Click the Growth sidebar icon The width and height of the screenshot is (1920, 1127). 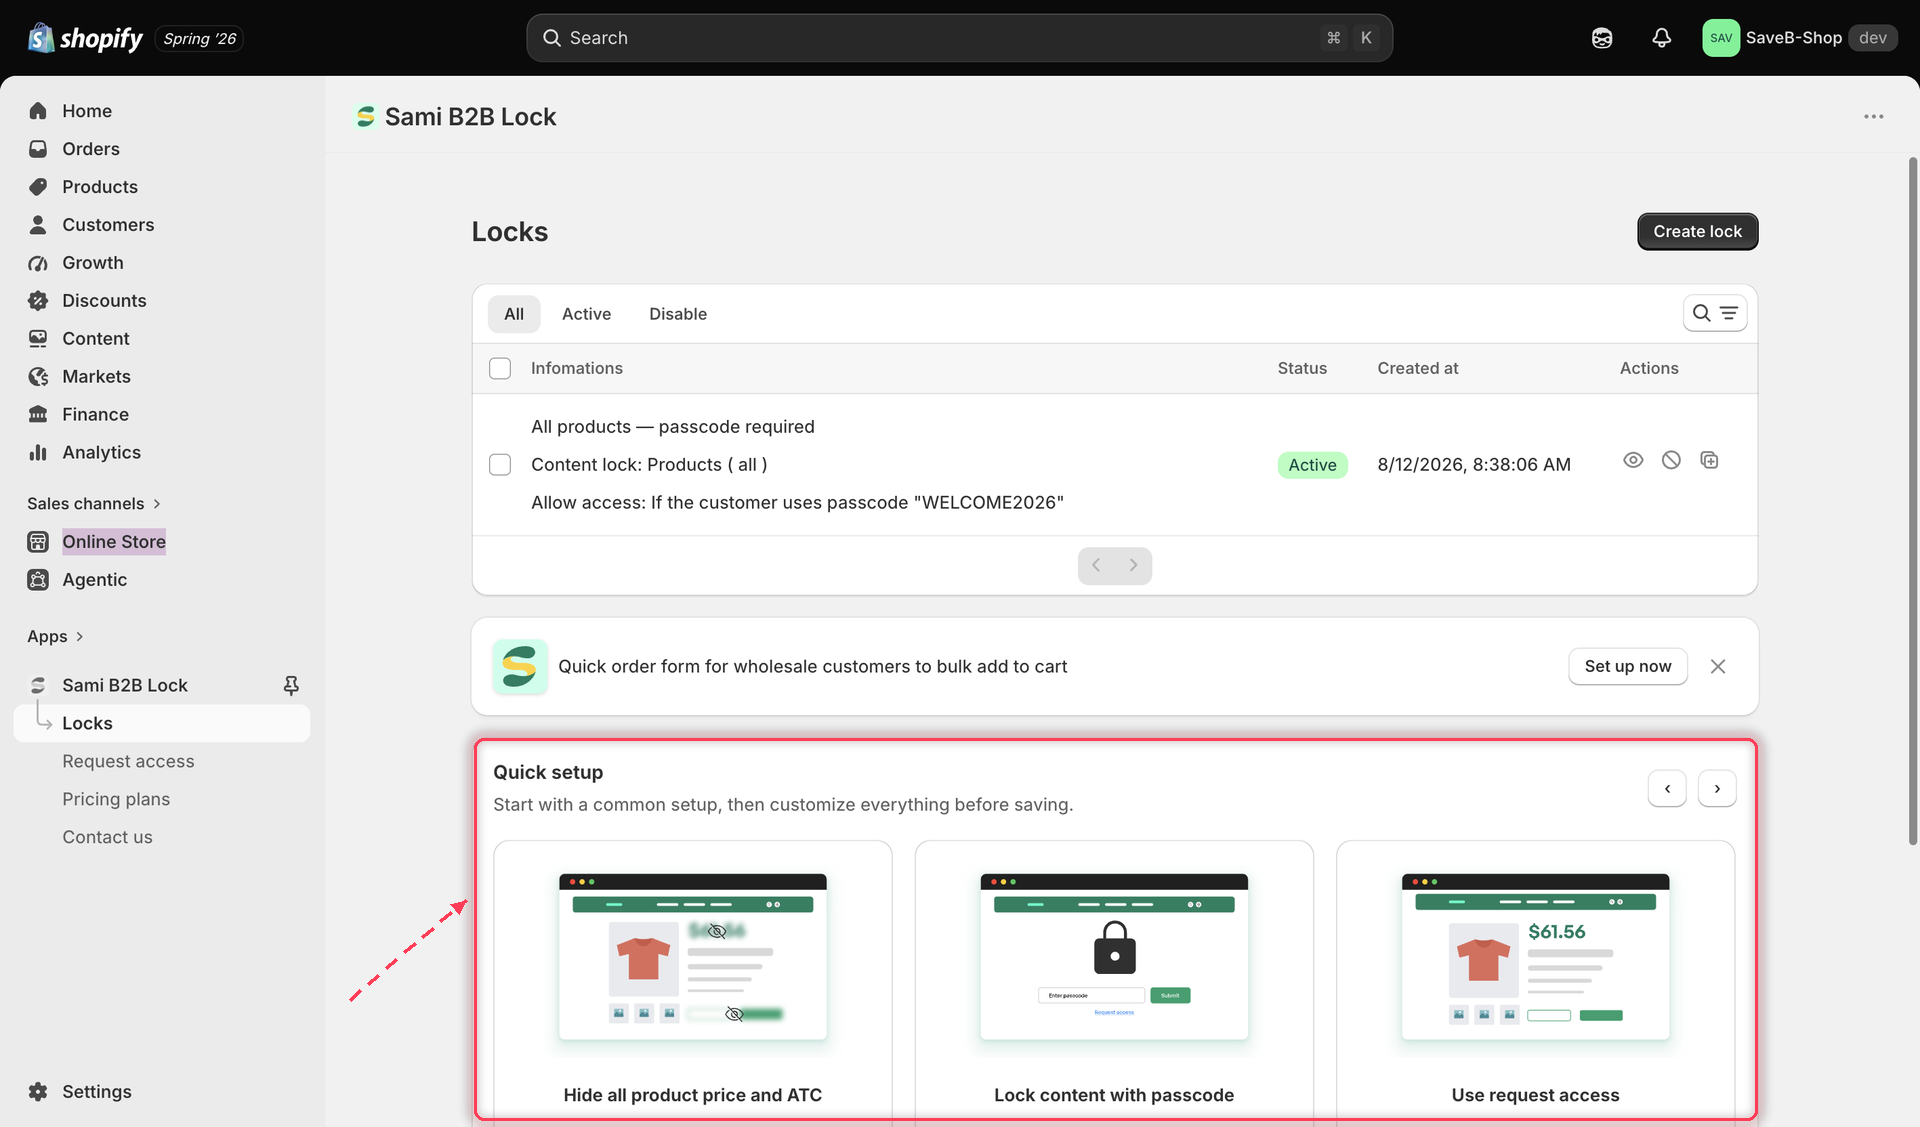click(x=38, y=263)
